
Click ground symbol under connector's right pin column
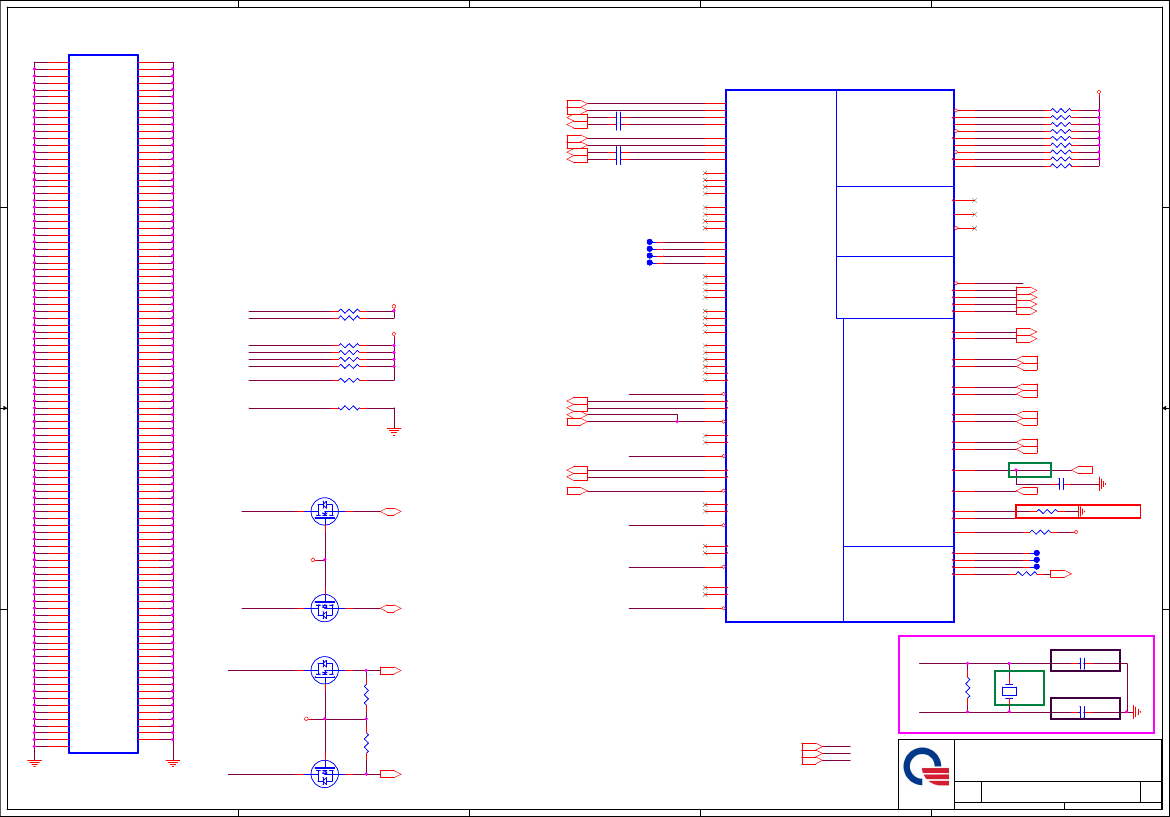point(173,763)
